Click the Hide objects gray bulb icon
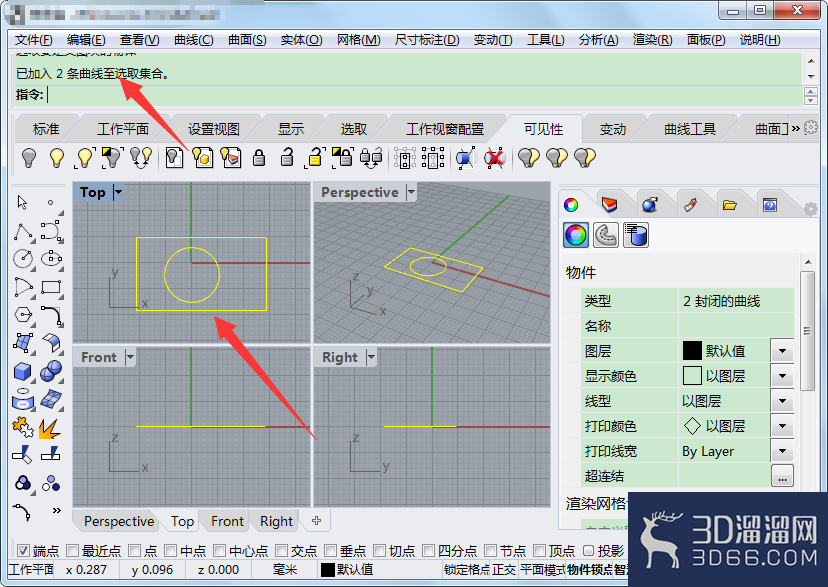 (29, 158)
